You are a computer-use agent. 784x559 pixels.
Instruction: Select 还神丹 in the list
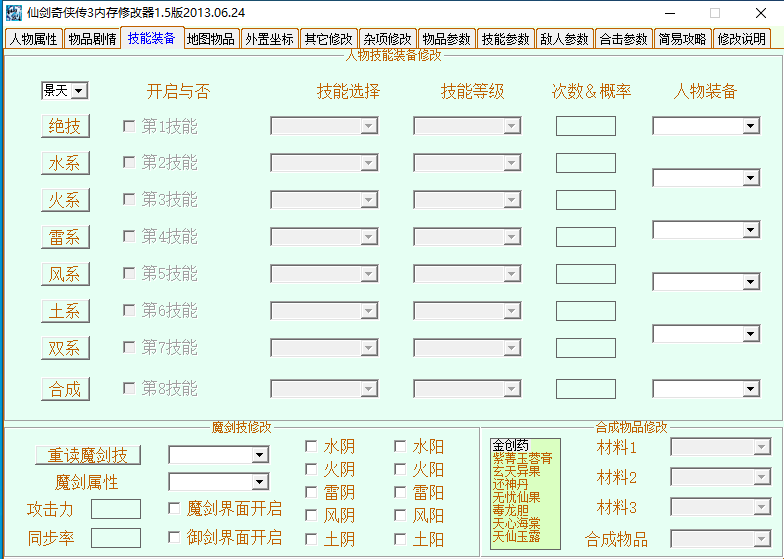510,484
